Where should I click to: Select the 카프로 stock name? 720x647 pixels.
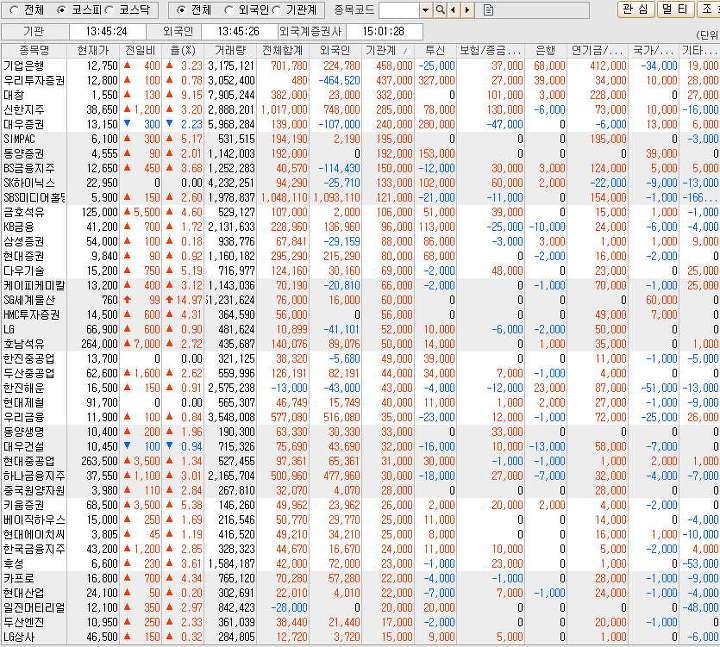coord(18,579)
